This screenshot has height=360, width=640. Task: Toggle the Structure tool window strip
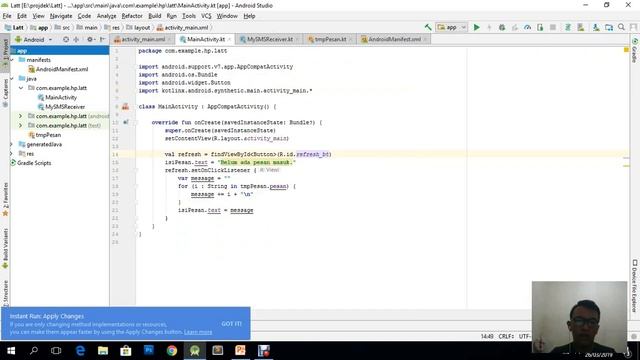[x=5, y=292]
